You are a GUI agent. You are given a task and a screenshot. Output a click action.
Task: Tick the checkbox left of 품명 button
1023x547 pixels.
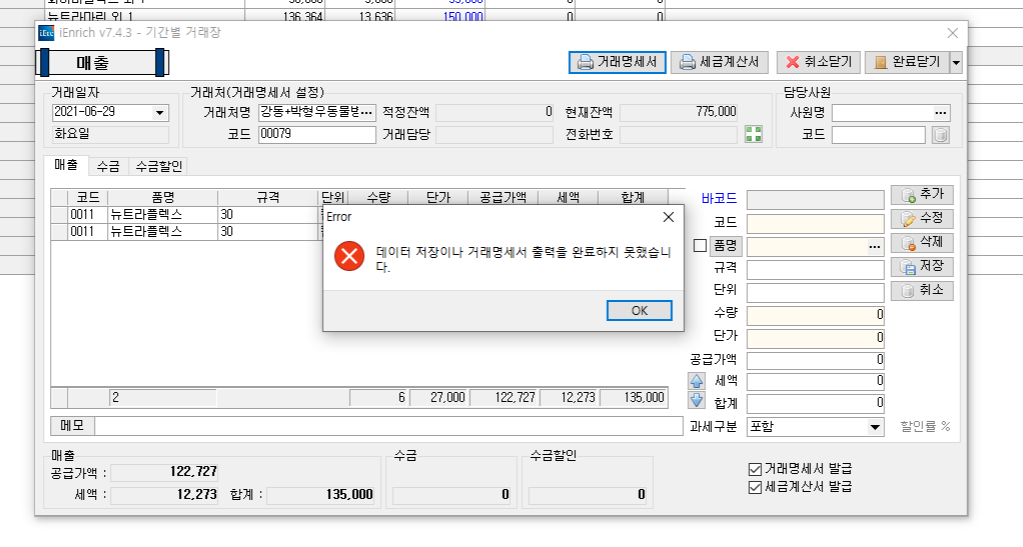699,246
